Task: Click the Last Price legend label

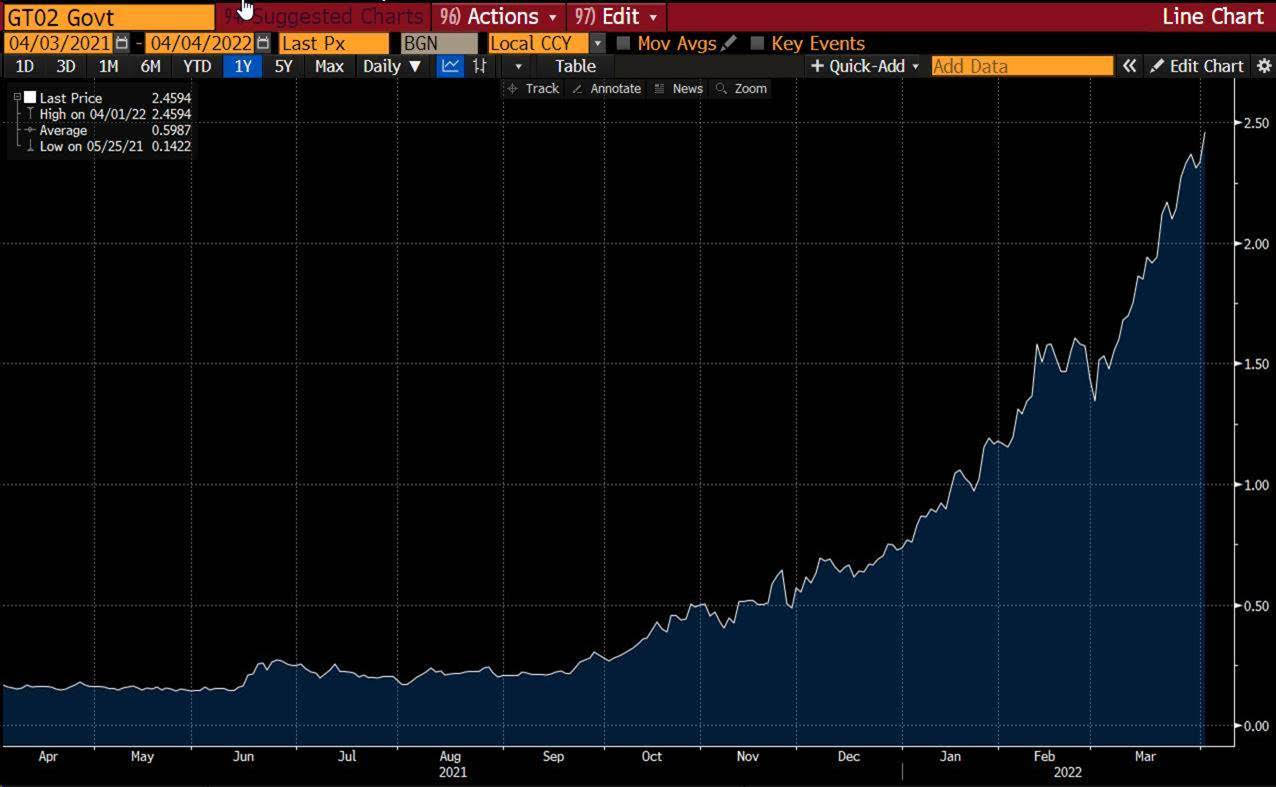Action: pyautogui.click(x=70, y=98)
